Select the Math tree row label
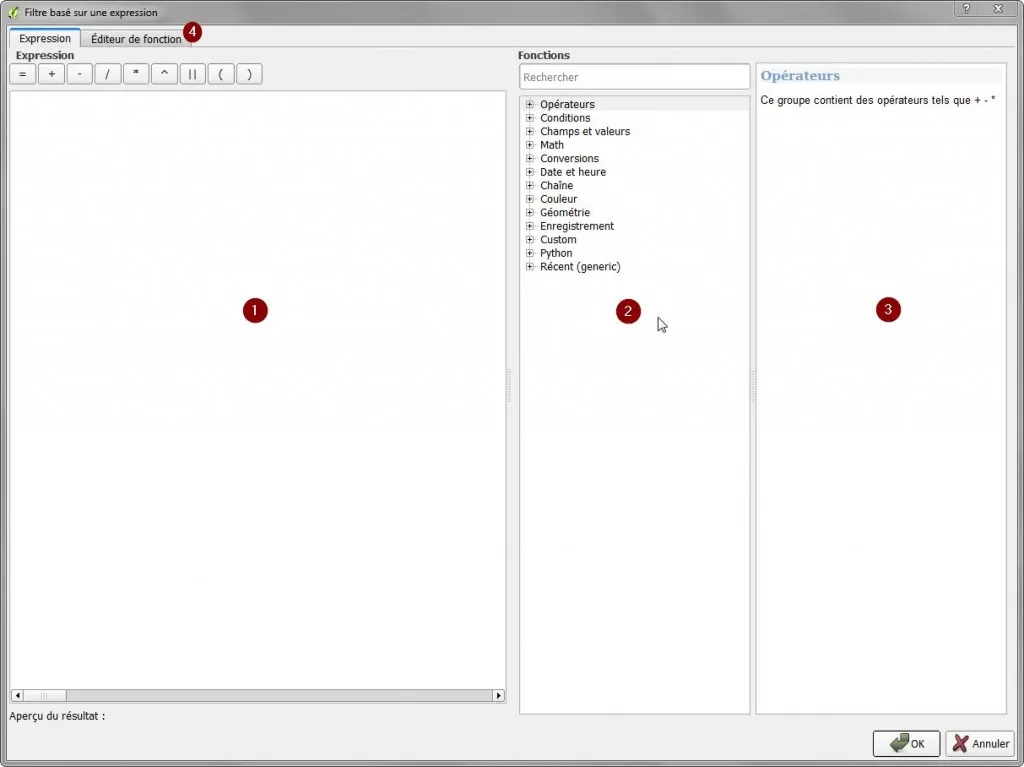Screen dimensions: 1024x767 point(551,145)
